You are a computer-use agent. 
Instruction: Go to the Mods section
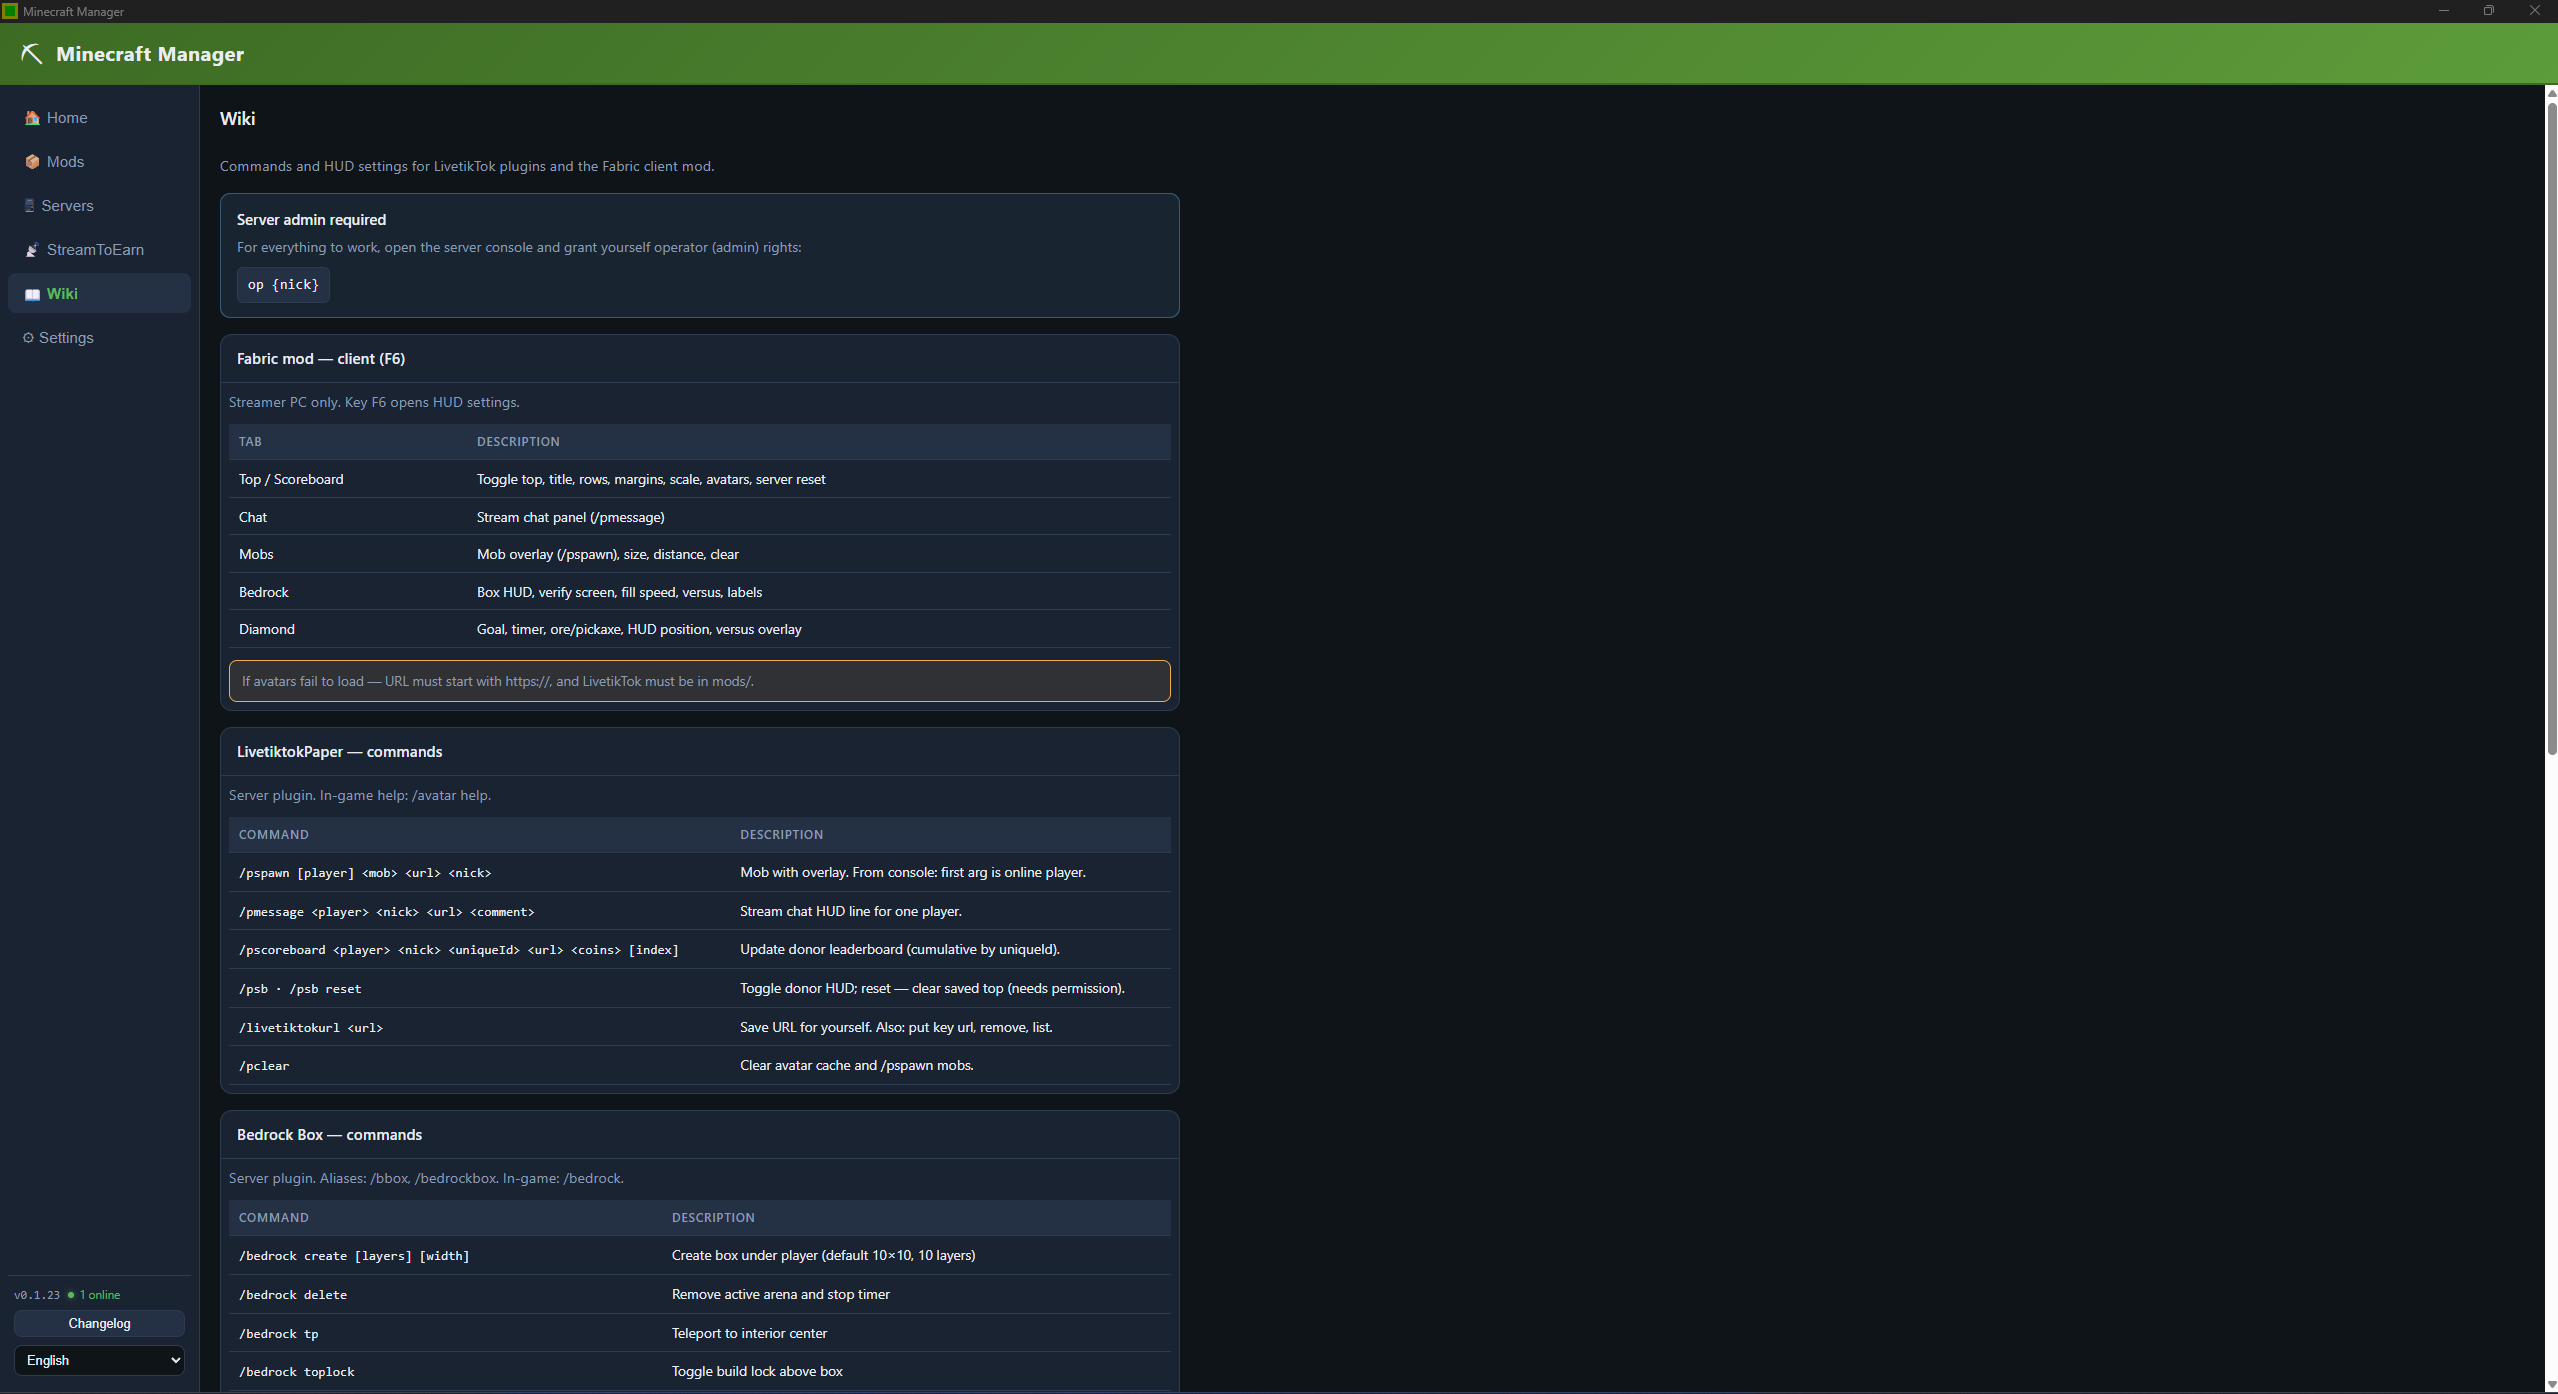(x=99, y=162)
